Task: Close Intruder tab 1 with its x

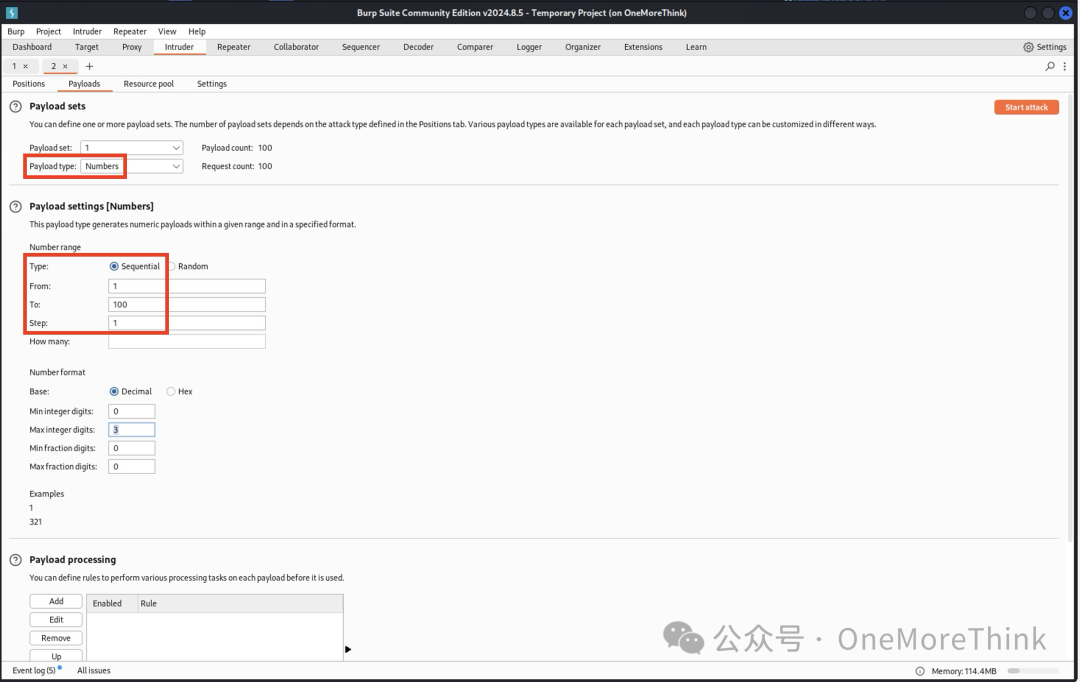Action: 25,66
